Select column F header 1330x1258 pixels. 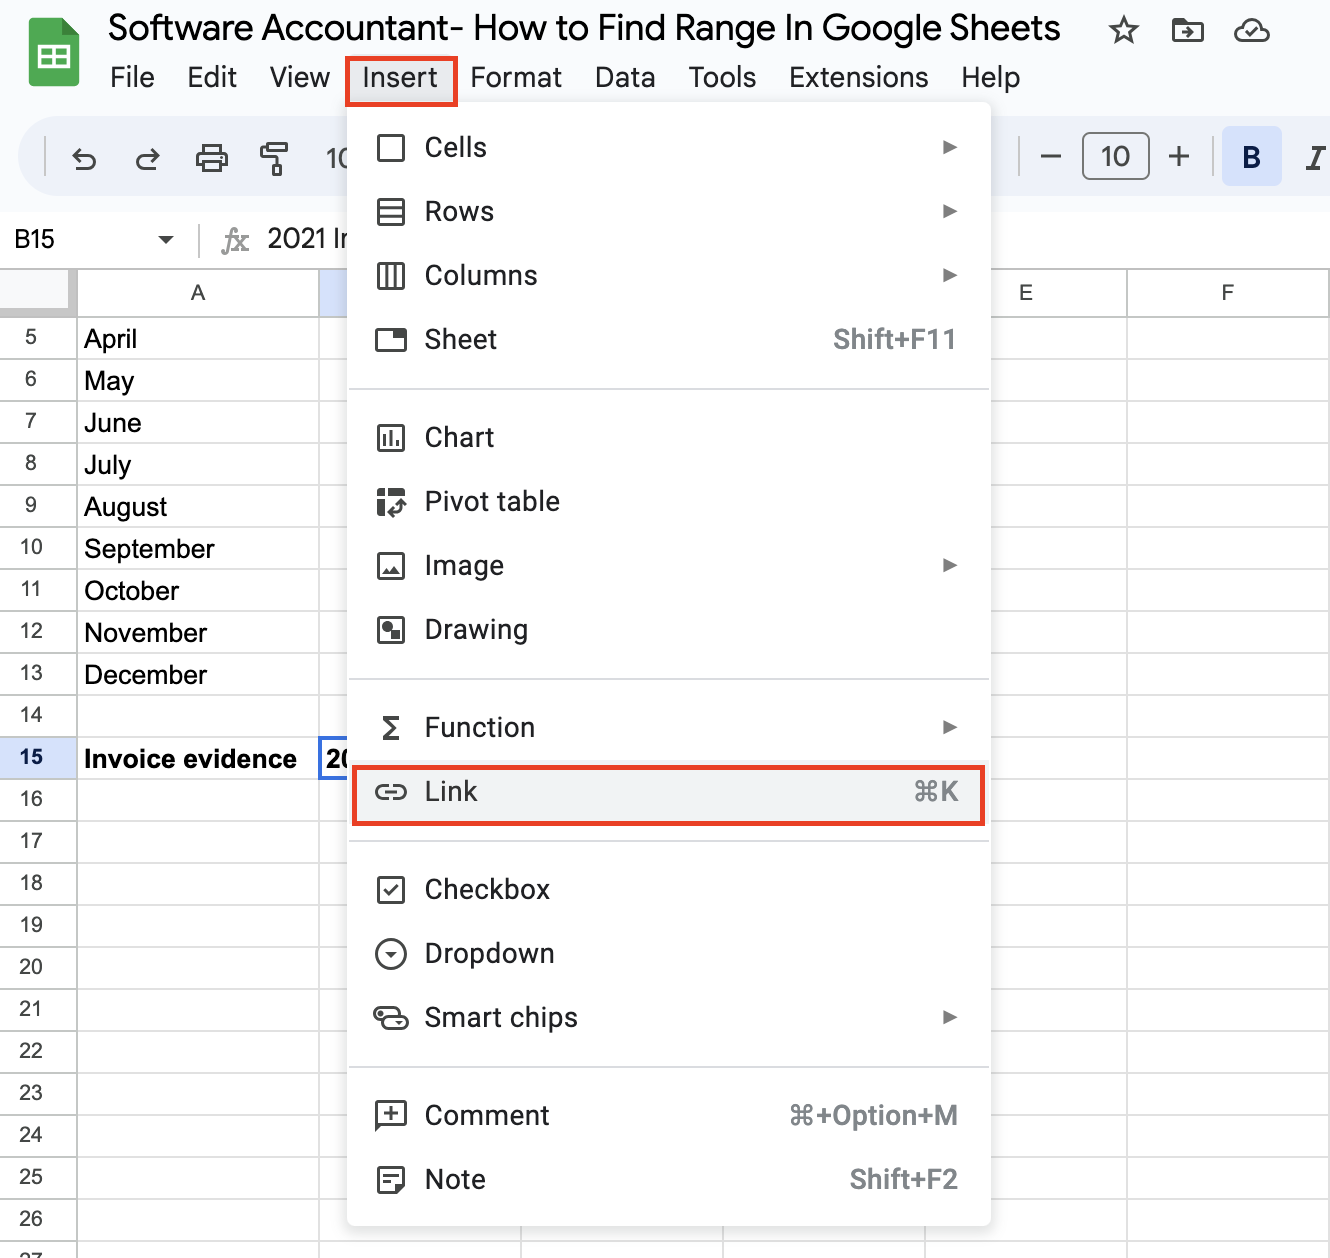tap(1228, 293)
